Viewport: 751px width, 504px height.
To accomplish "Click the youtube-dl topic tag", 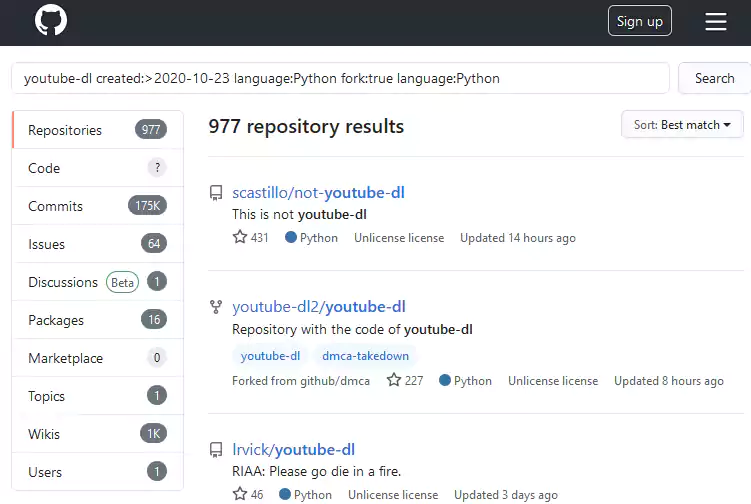I will 270,356.
